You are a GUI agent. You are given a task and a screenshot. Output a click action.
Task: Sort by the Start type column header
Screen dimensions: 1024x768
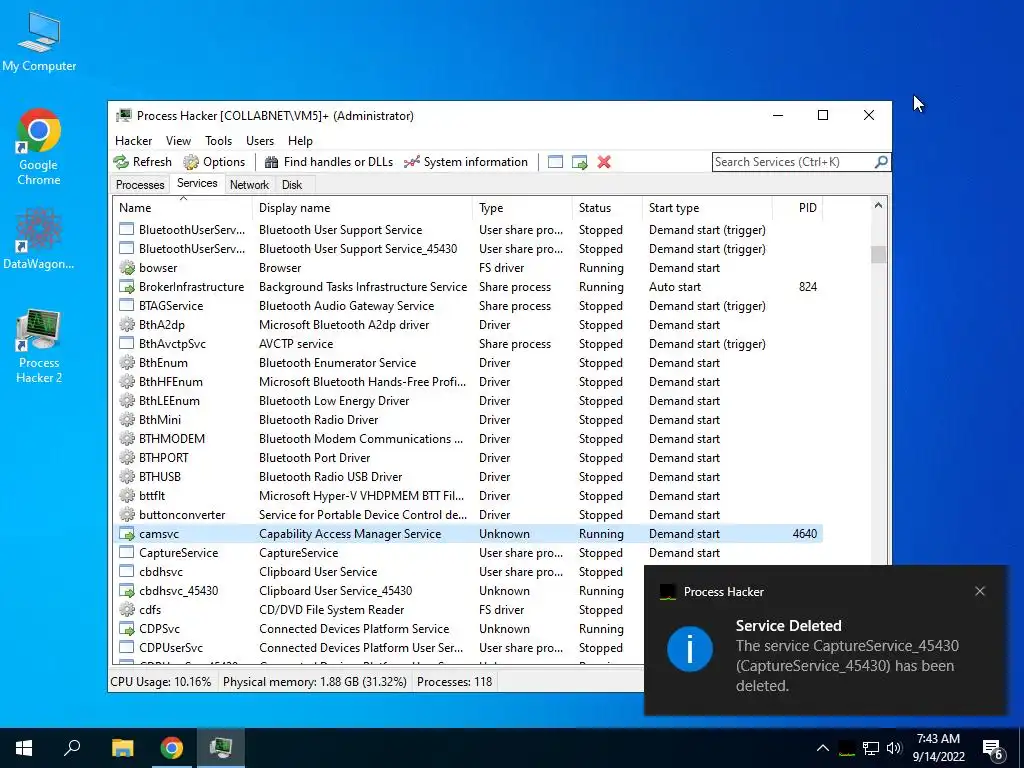707,208
